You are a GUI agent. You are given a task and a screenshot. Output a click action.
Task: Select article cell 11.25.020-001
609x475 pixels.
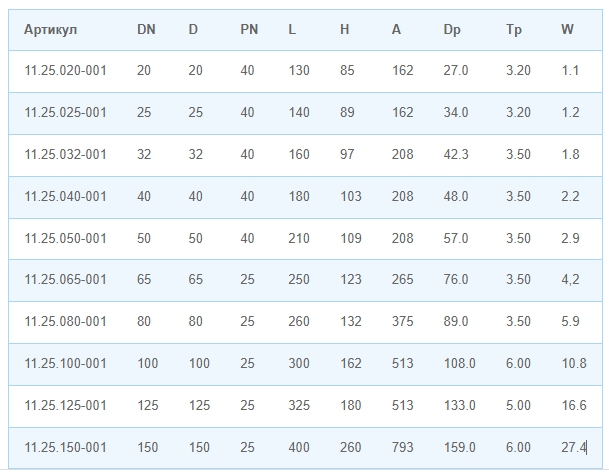click(x=65, y=71)
